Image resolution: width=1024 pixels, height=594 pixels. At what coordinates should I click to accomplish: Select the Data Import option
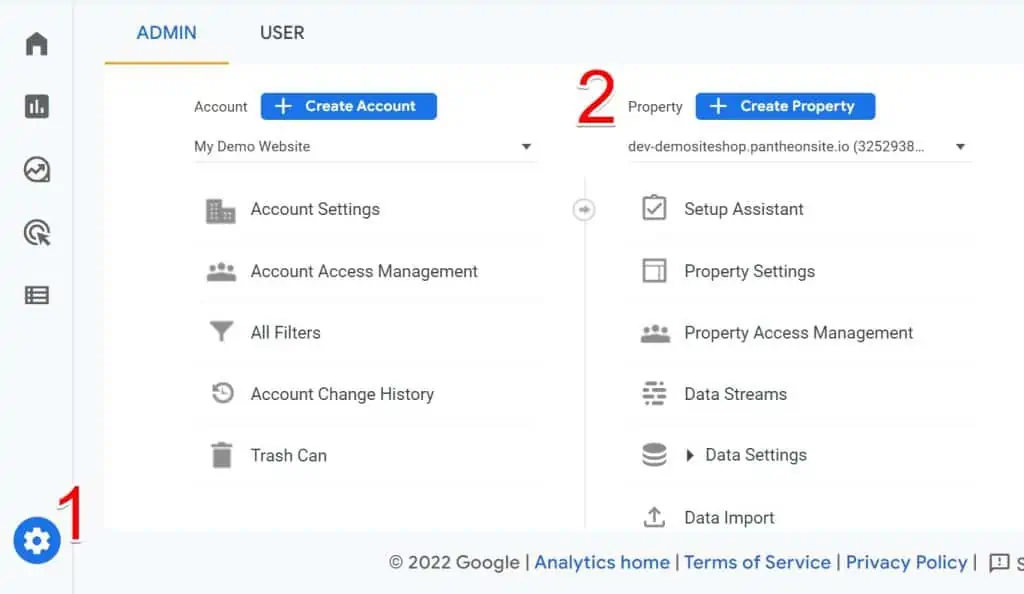728,517
